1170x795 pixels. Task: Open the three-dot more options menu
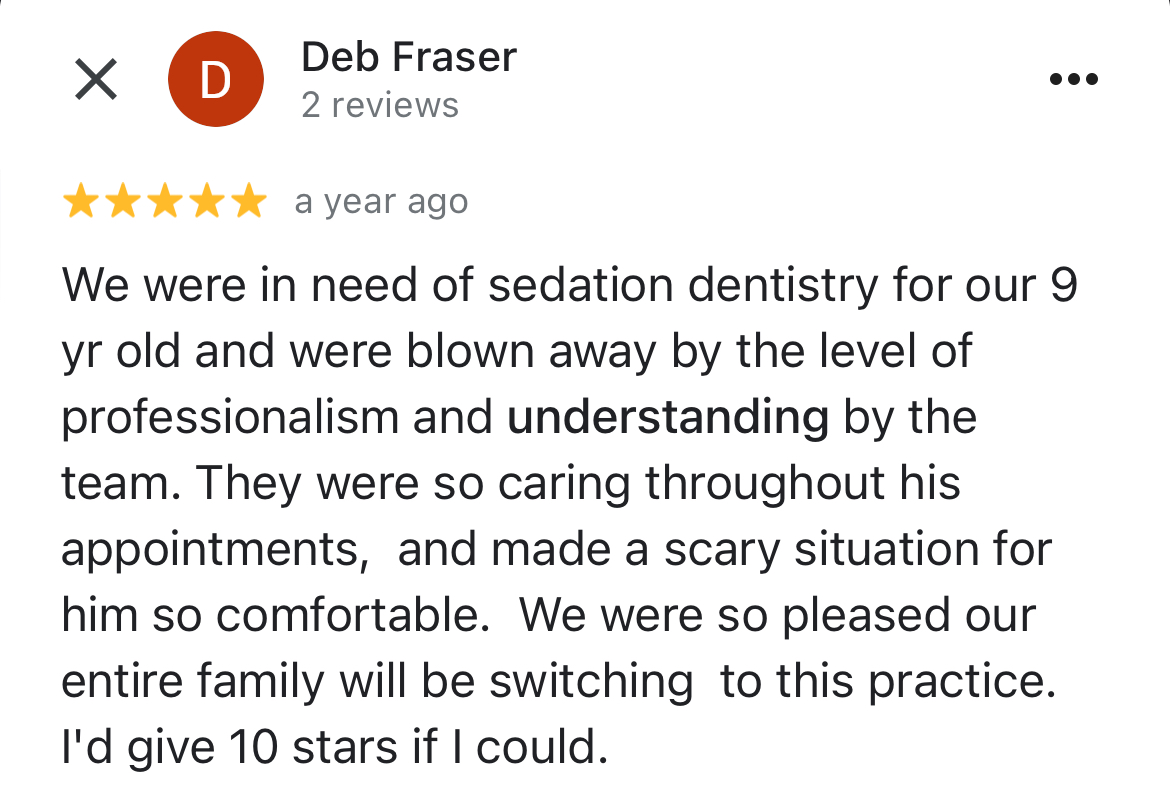[x=1074, y=79]
